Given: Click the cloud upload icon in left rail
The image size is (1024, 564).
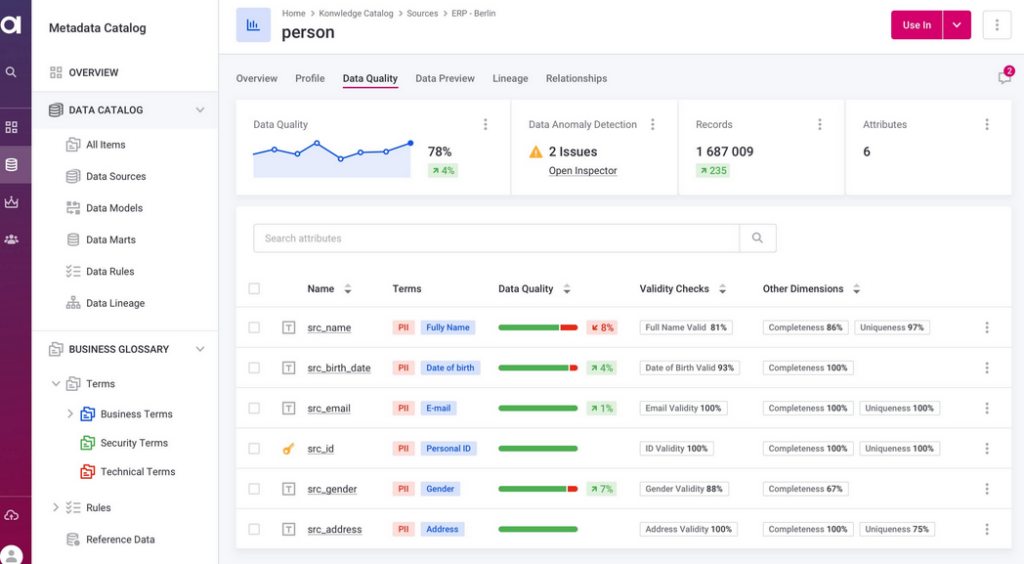Looking at the screenshot, I should pyautogui.click(x=11, y=516).
